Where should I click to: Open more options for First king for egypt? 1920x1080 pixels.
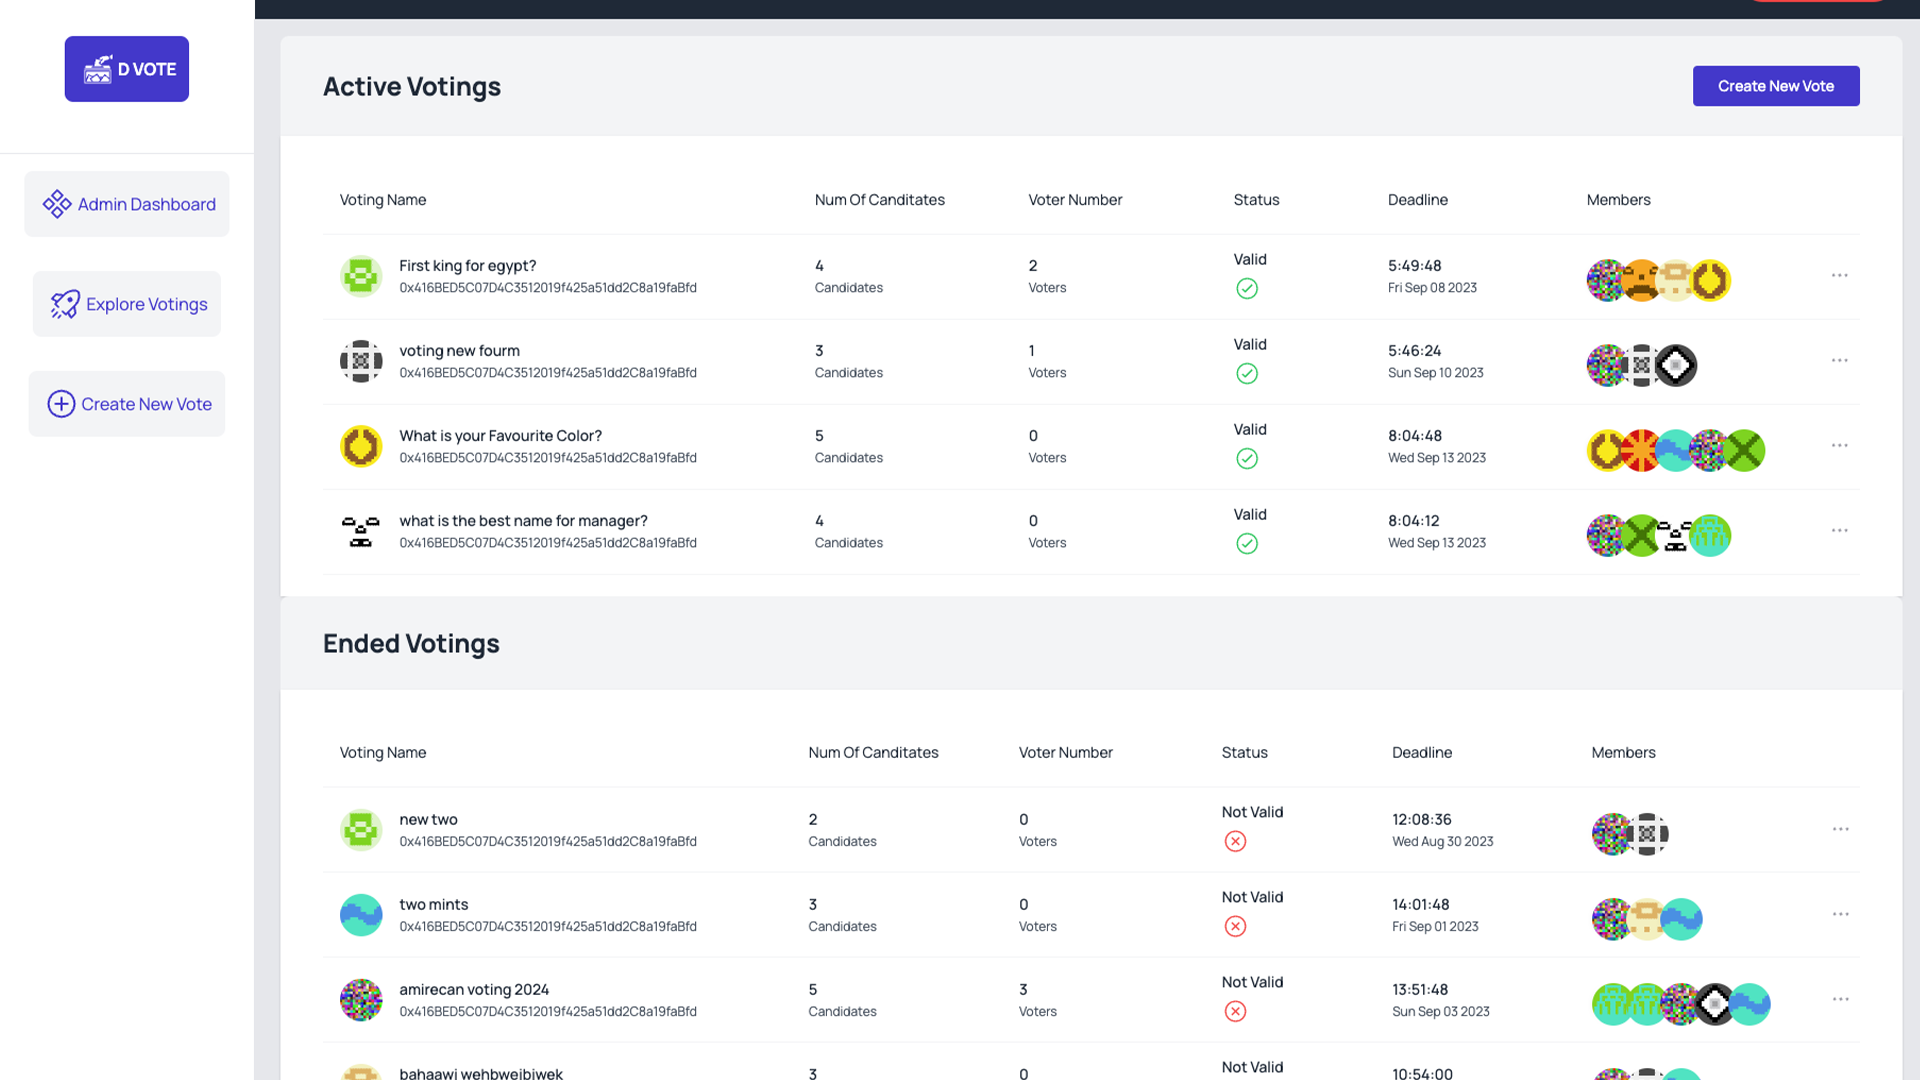coord(1839,275)
